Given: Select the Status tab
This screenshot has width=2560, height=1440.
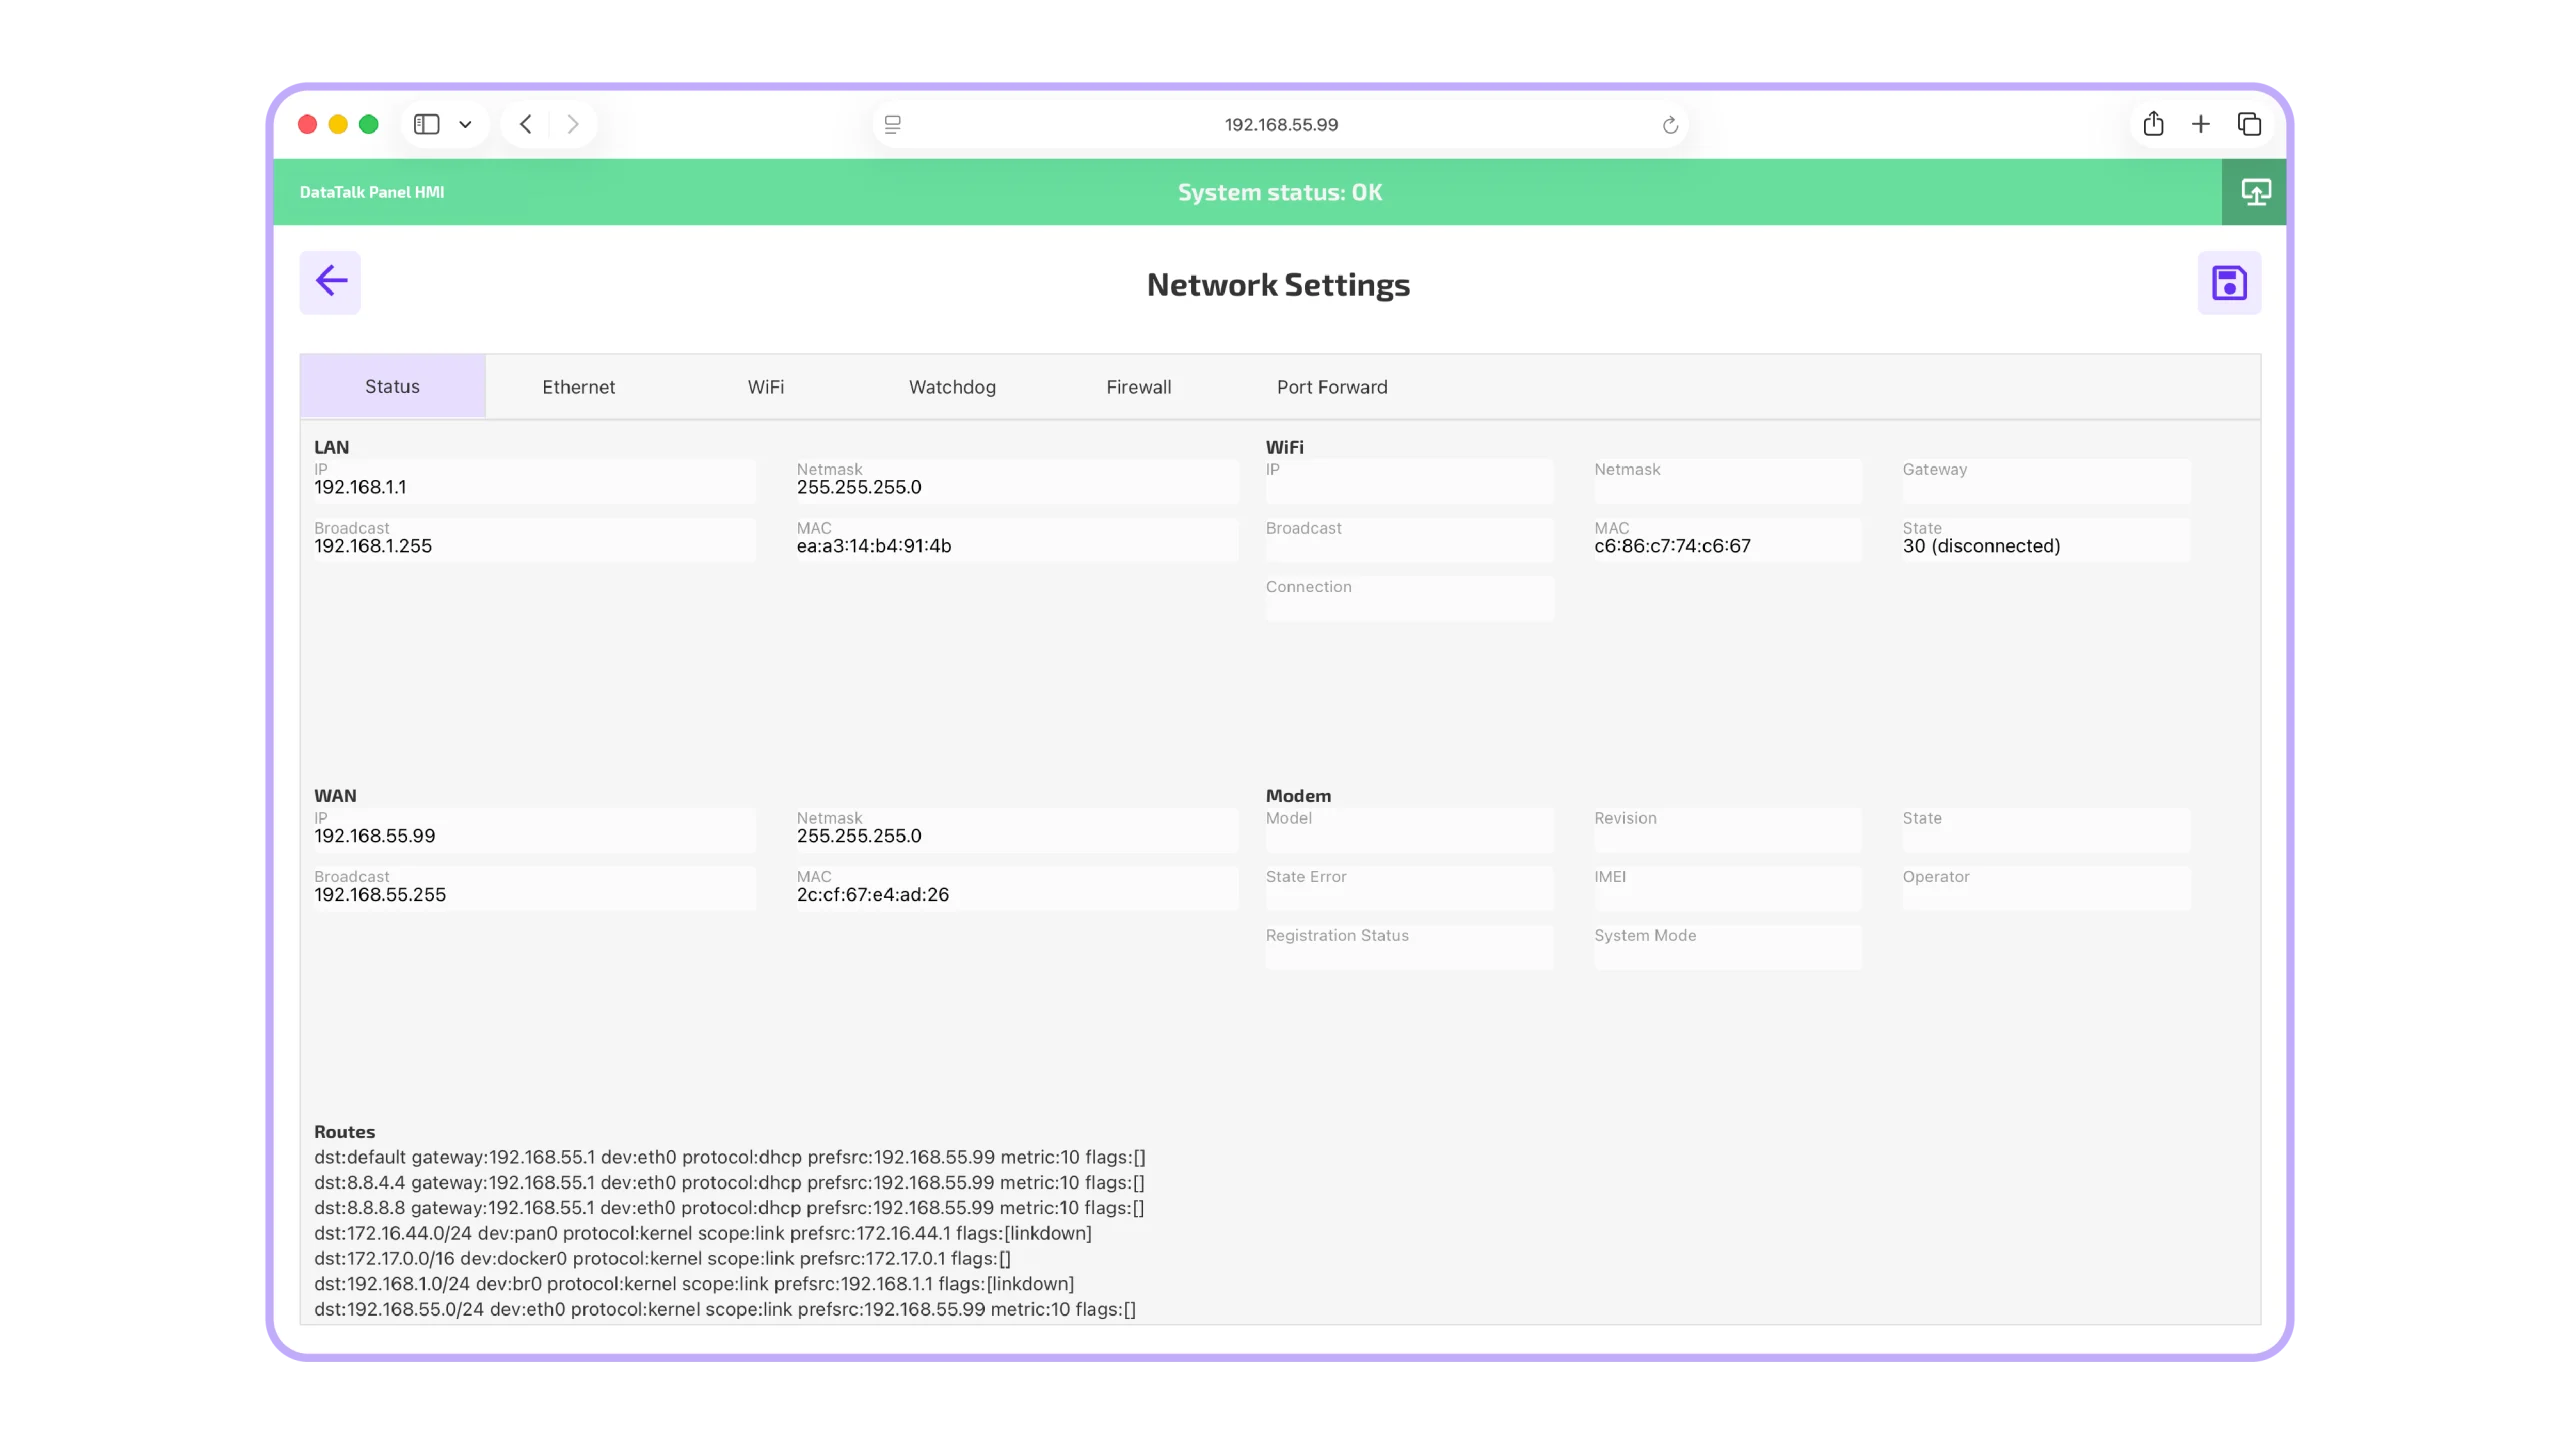Looking at the screenshot, I should point(392,386).
